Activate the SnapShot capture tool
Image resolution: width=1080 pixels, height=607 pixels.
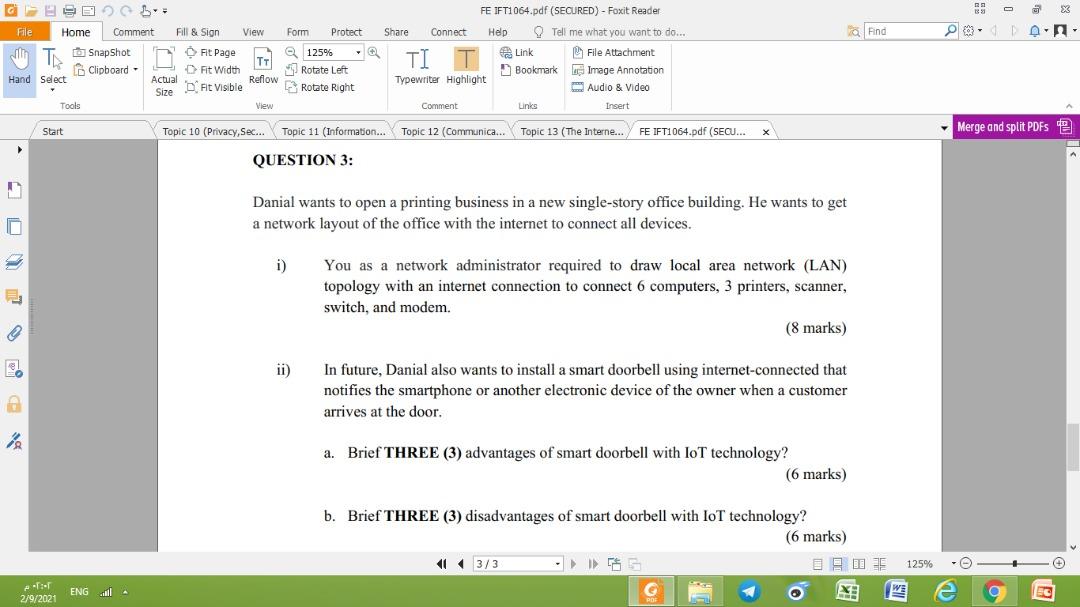click(x=101, y=52)
